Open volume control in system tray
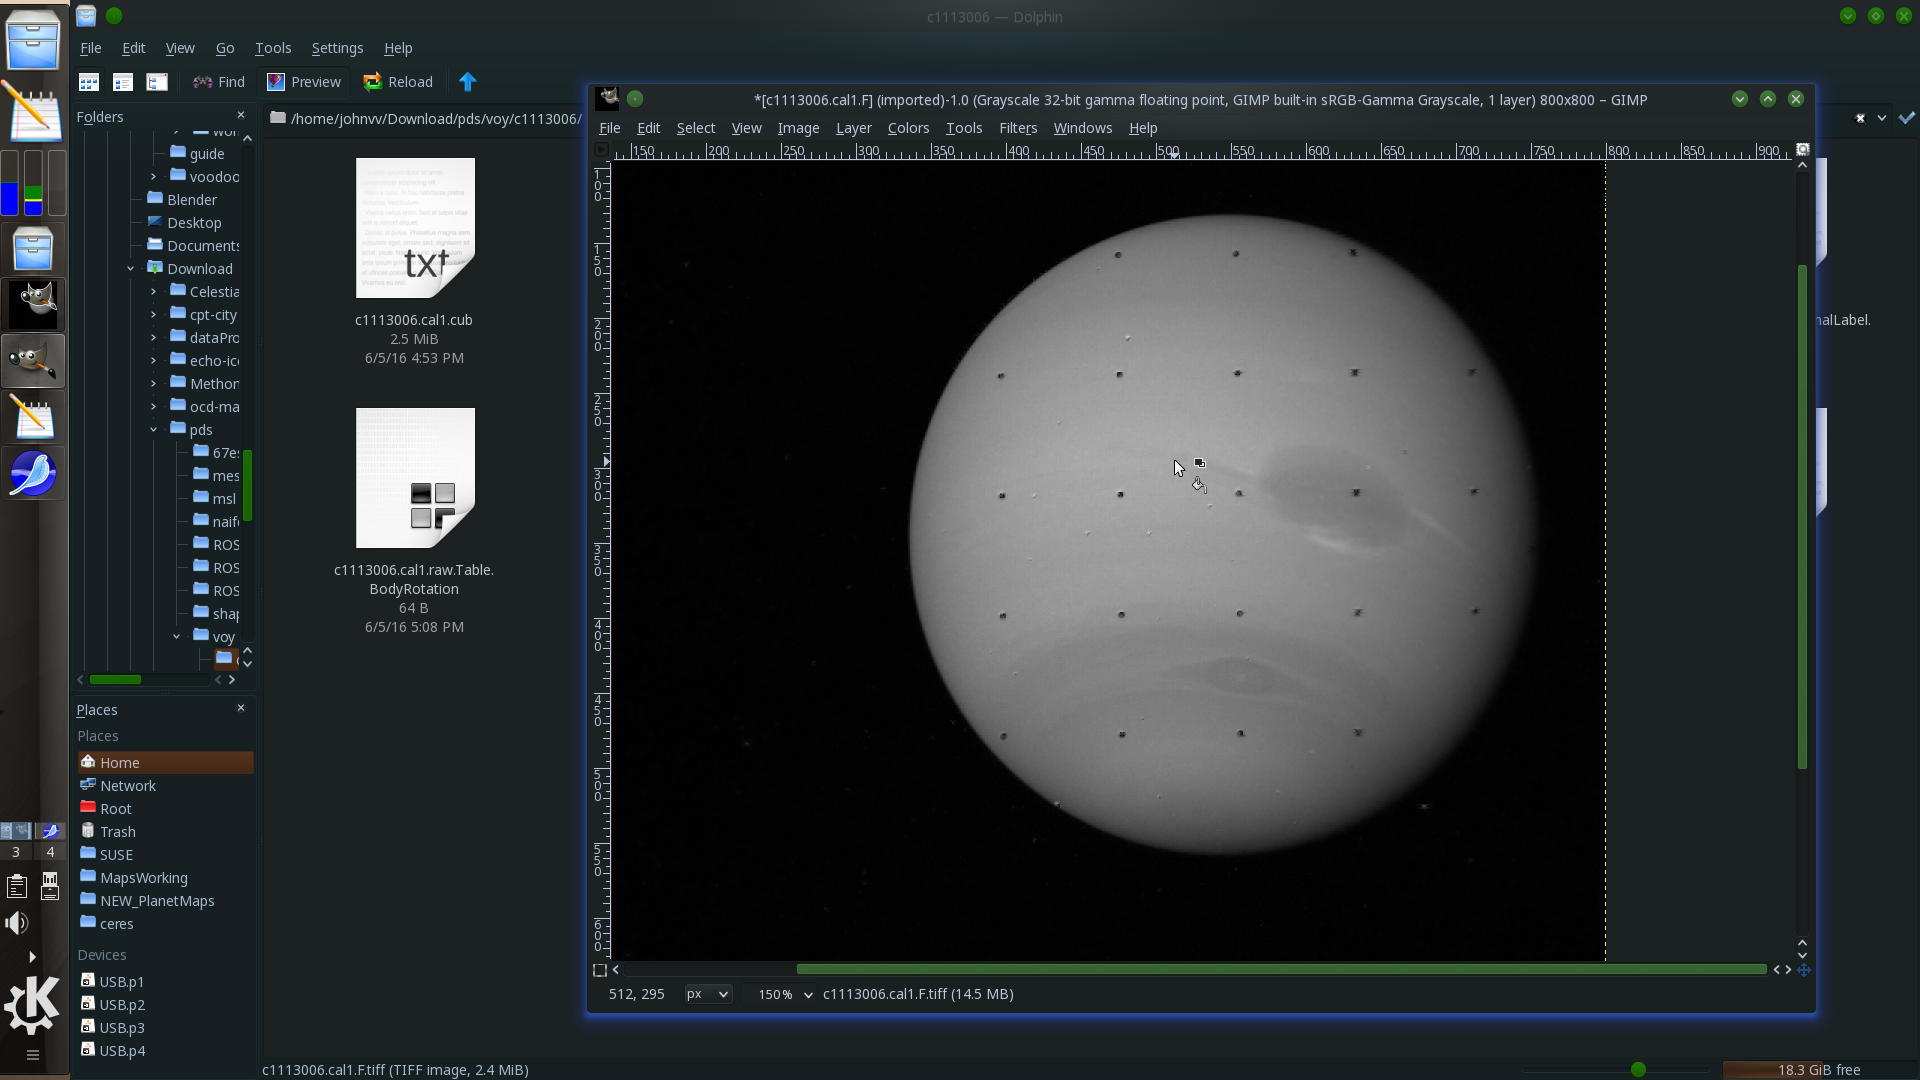Image resolution: width=1920 pixels, height=1080 pixels. coord(17,923)
